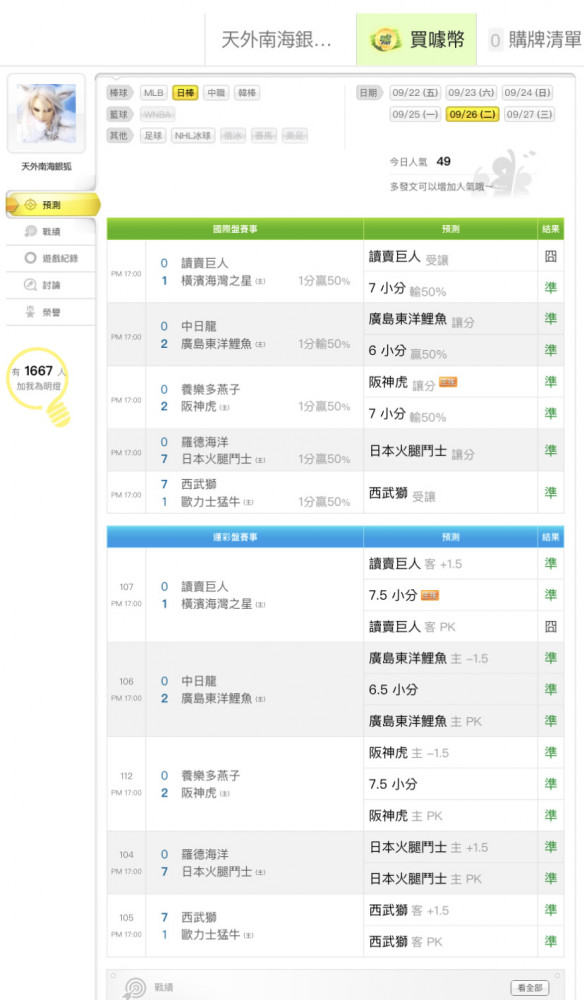Choose date 09/27 (三)

pos(529,114)
